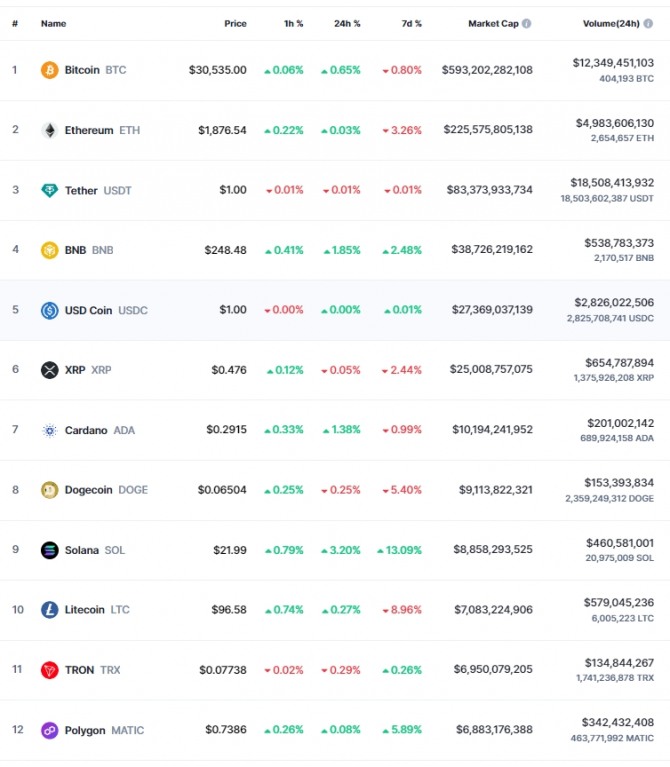Click the XRP black logo icon
670x767 pixels.
[49, 370]
